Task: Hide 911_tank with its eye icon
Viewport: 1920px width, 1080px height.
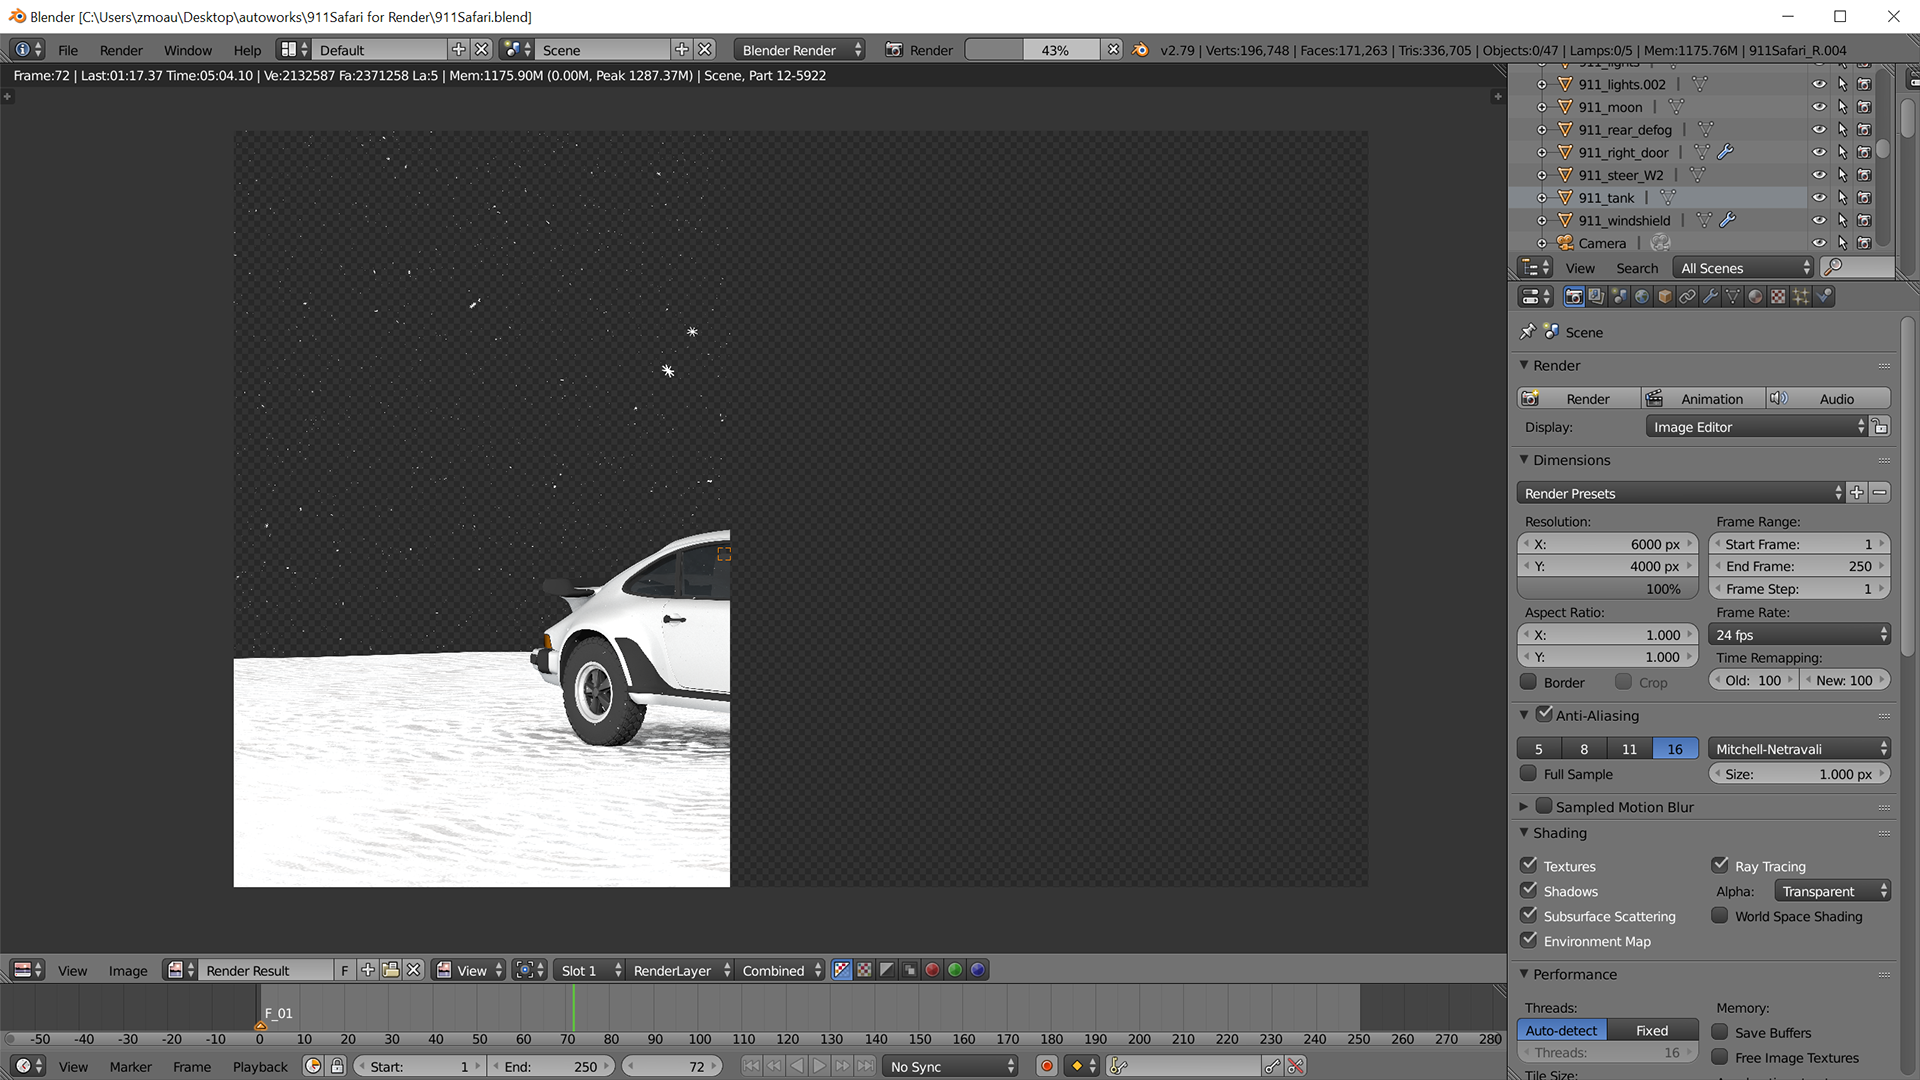Action: tap(1819, 198)
